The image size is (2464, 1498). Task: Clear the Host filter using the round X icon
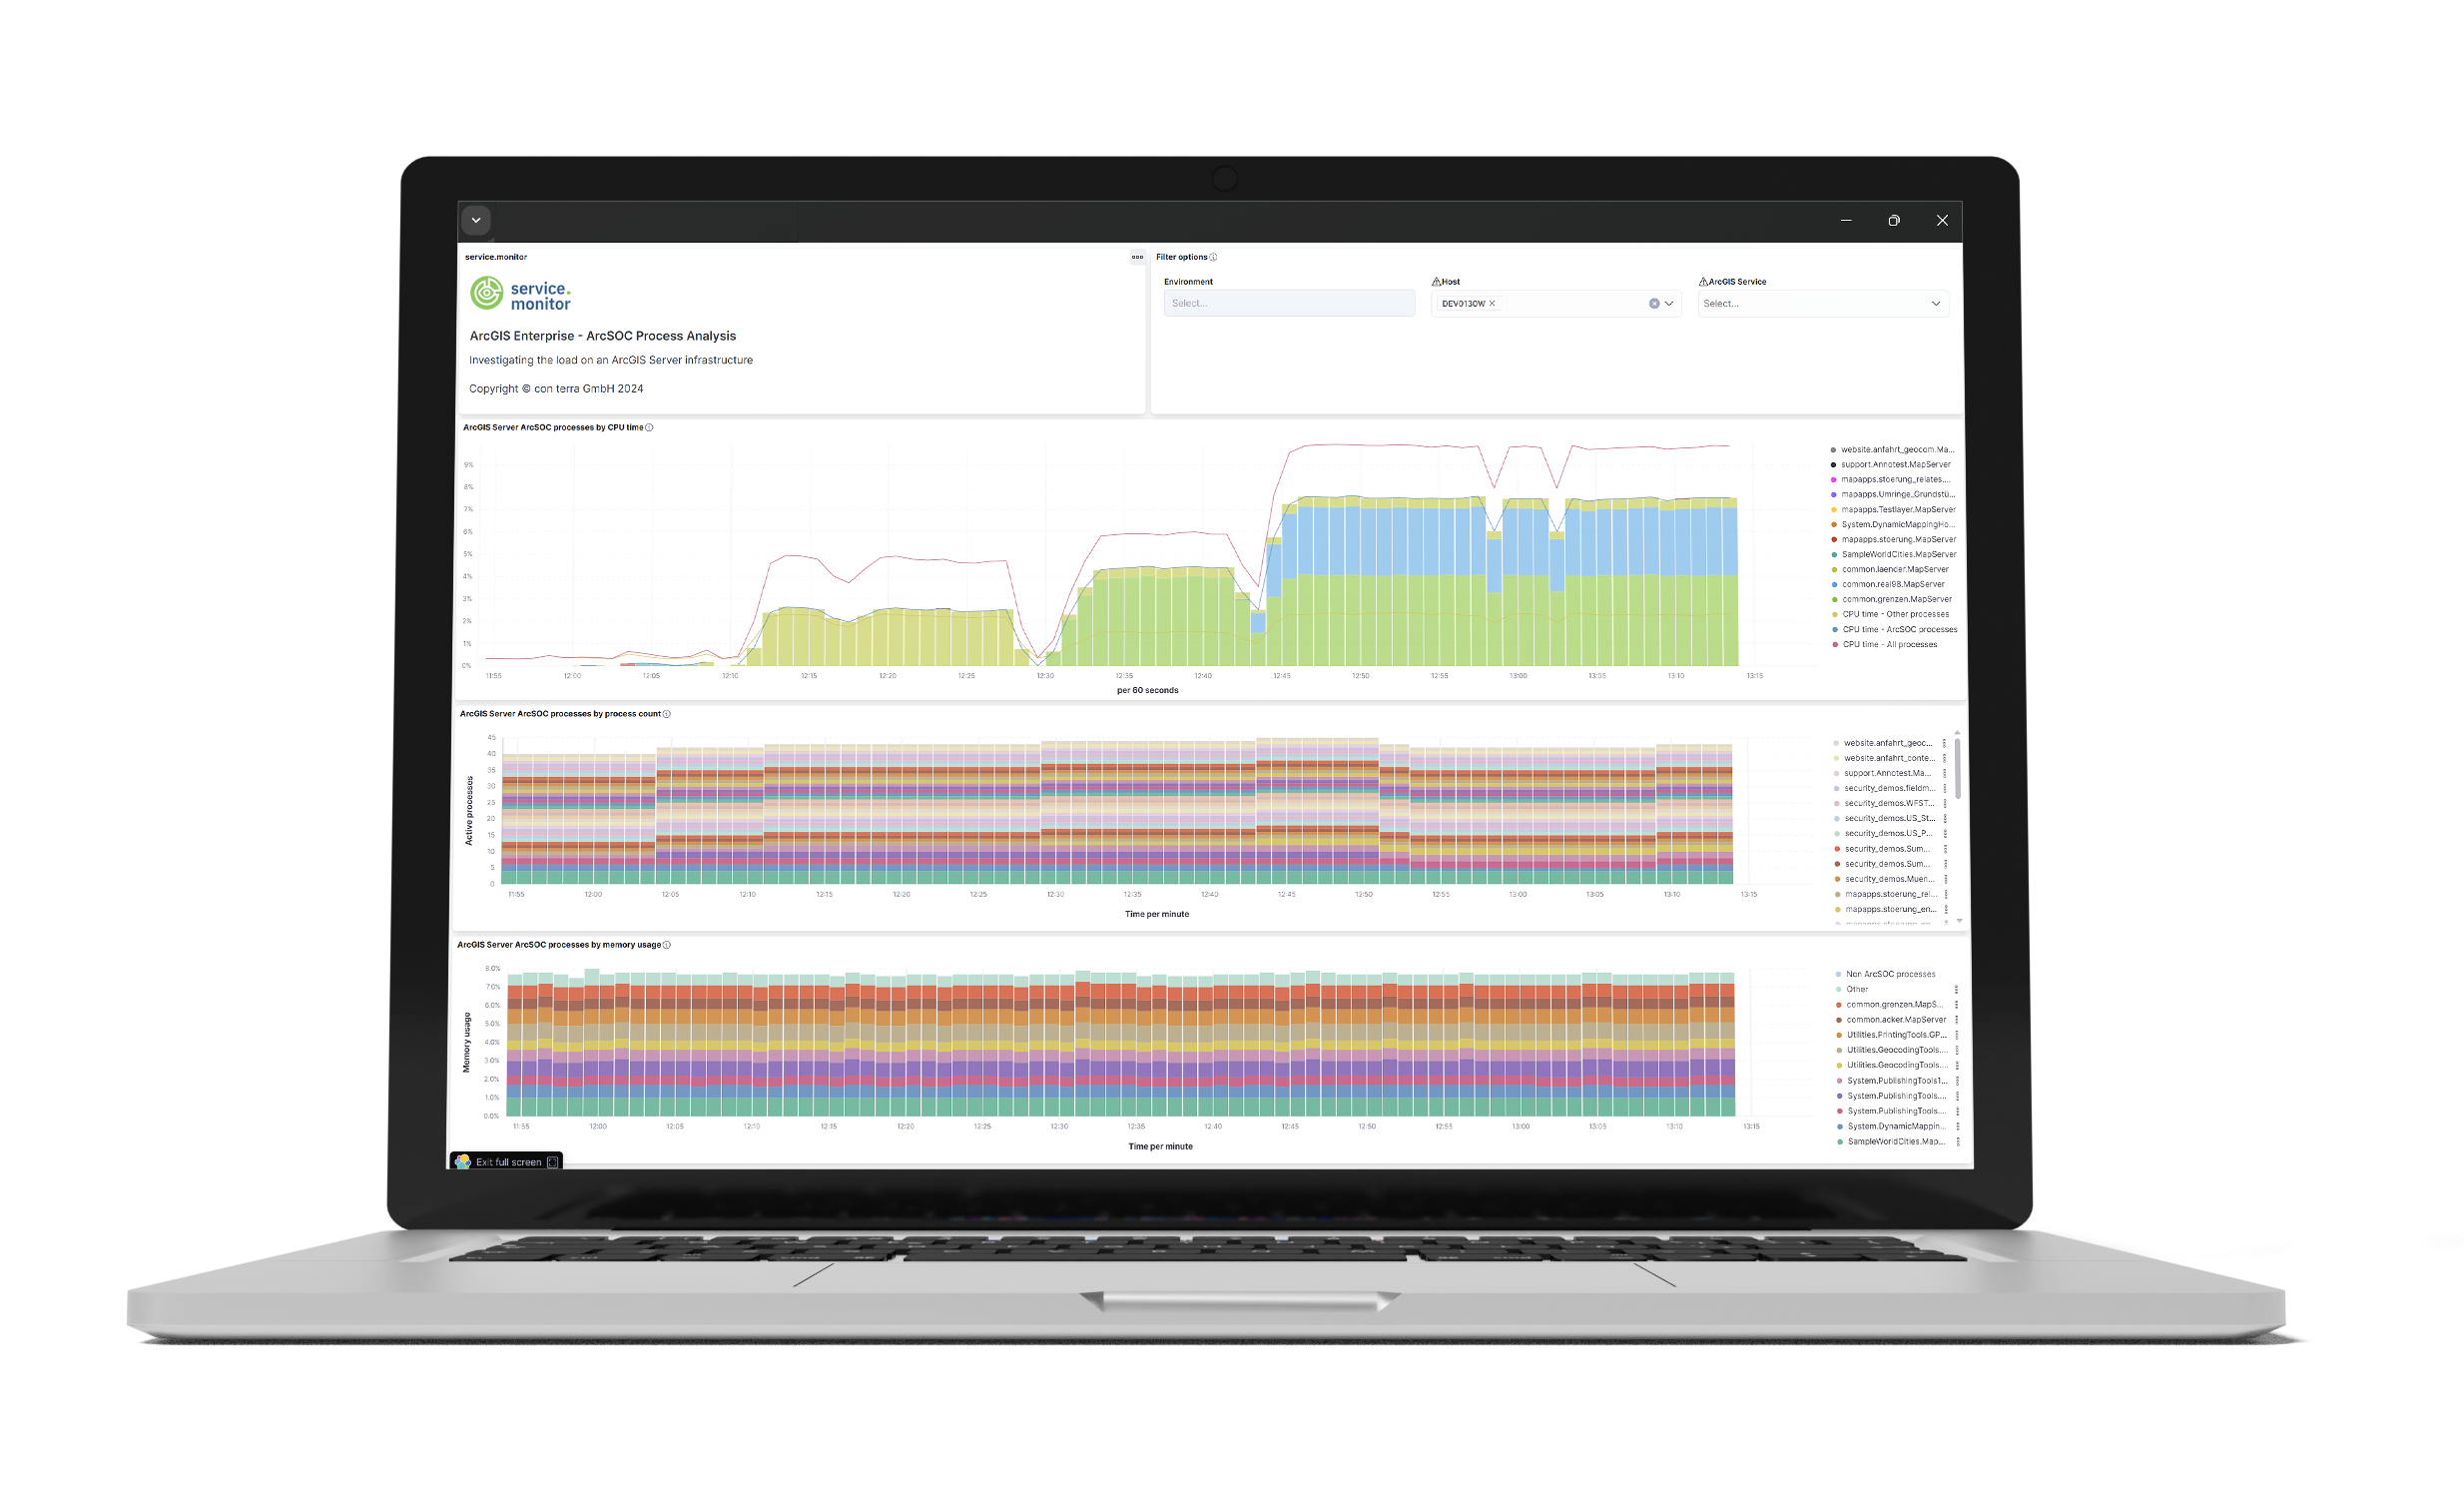click(1653, 303)
